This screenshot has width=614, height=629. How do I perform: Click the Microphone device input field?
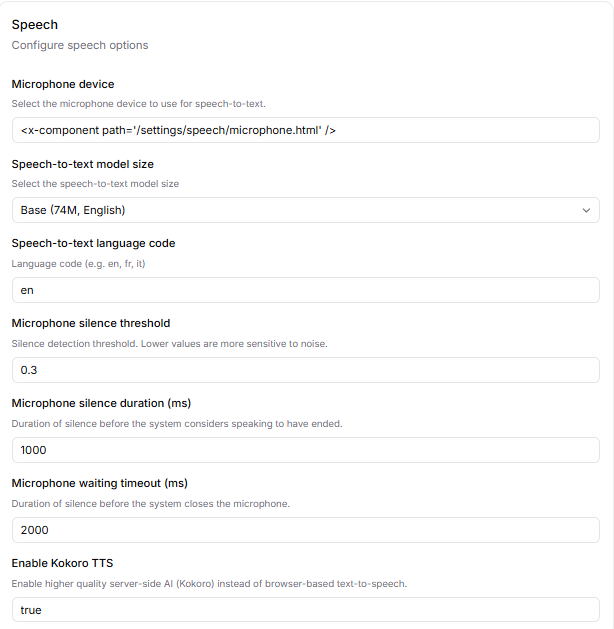click(x=305, y=130)
